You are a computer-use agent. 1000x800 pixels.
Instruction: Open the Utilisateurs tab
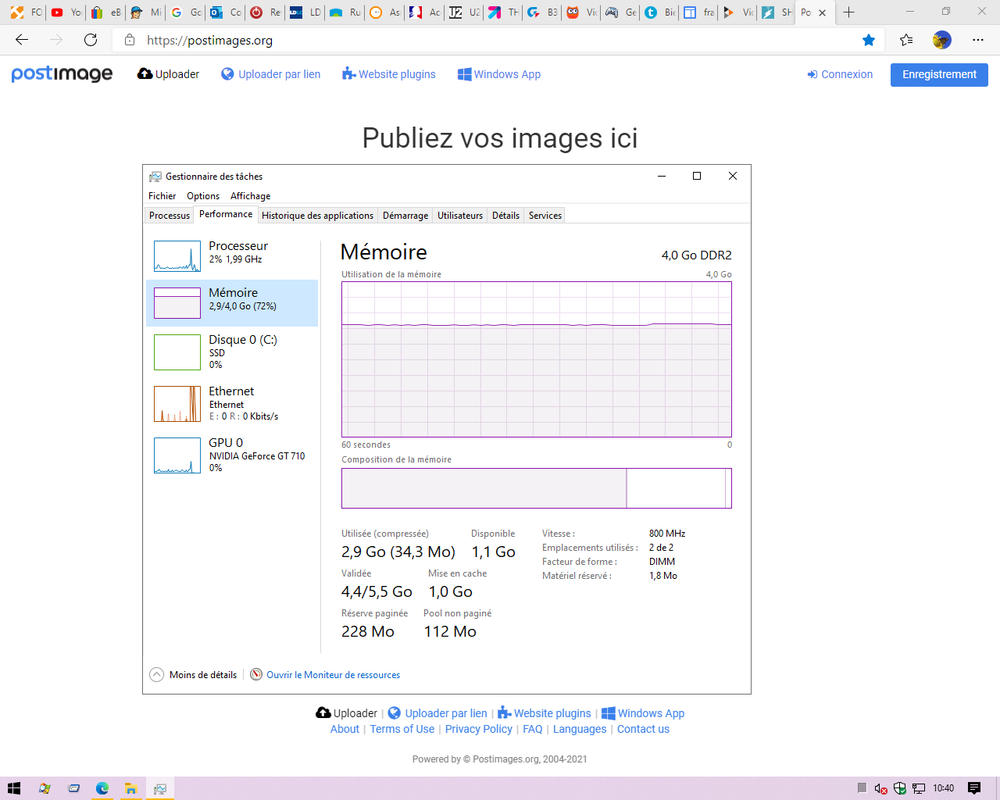460,216
